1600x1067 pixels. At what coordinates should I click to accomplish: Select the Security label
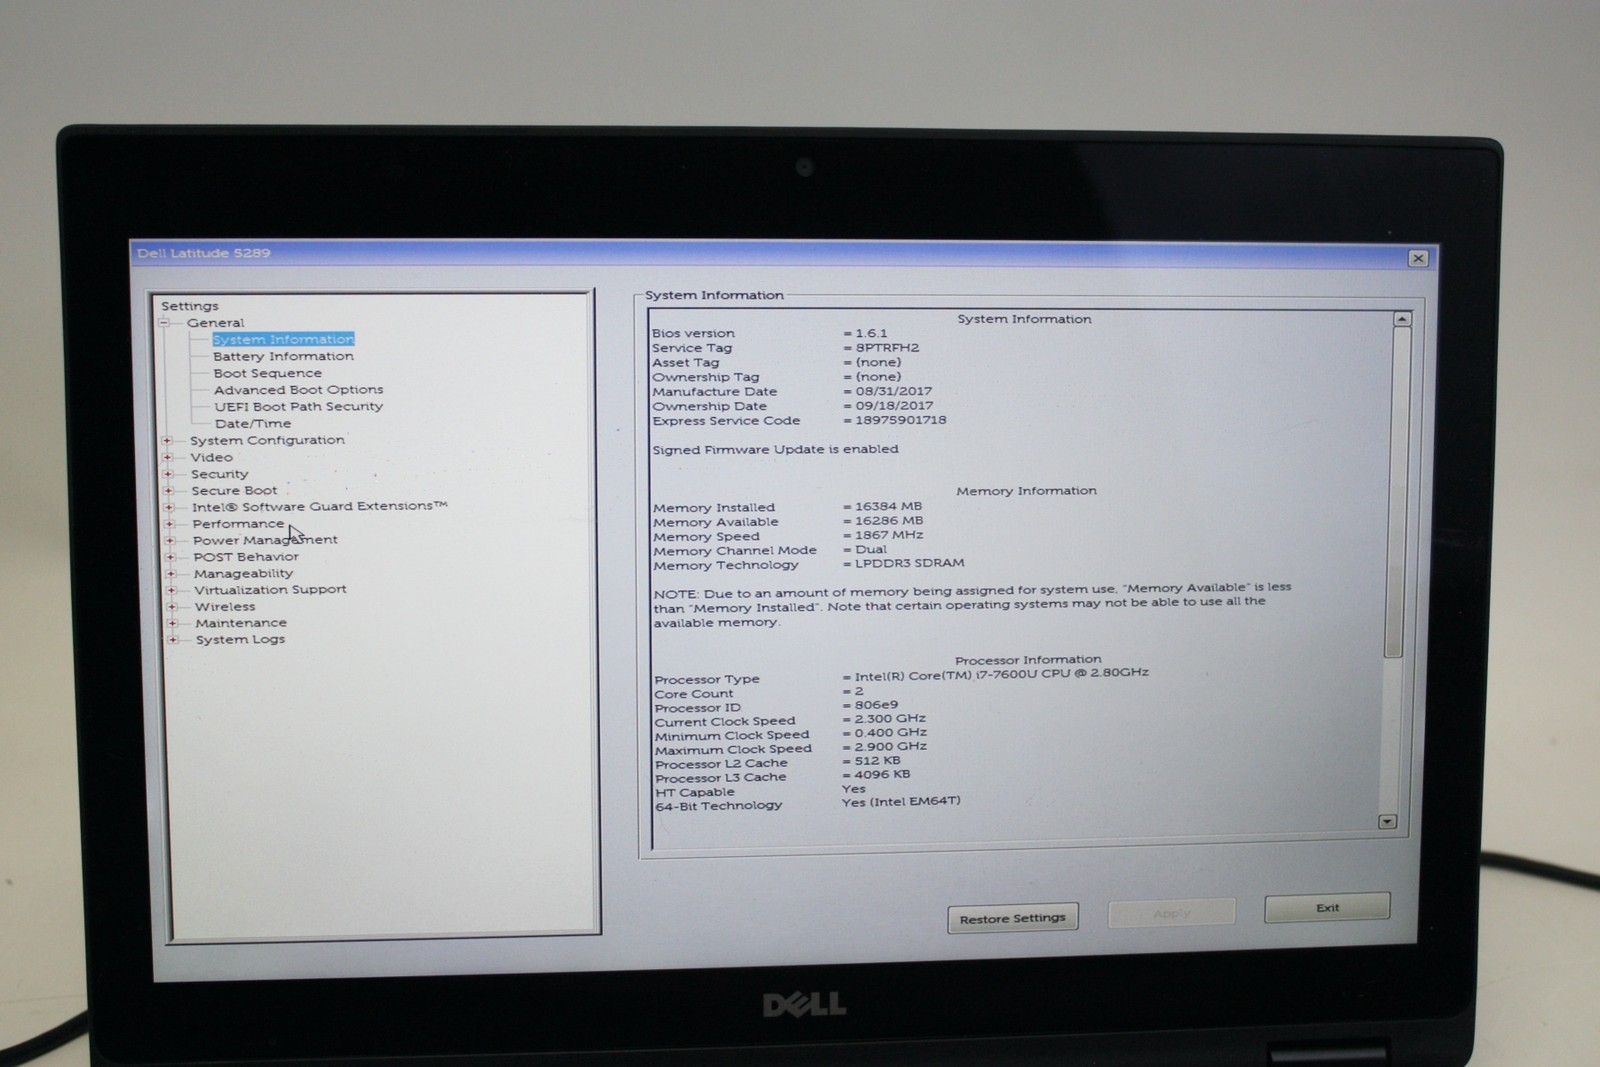coord(219,474)
